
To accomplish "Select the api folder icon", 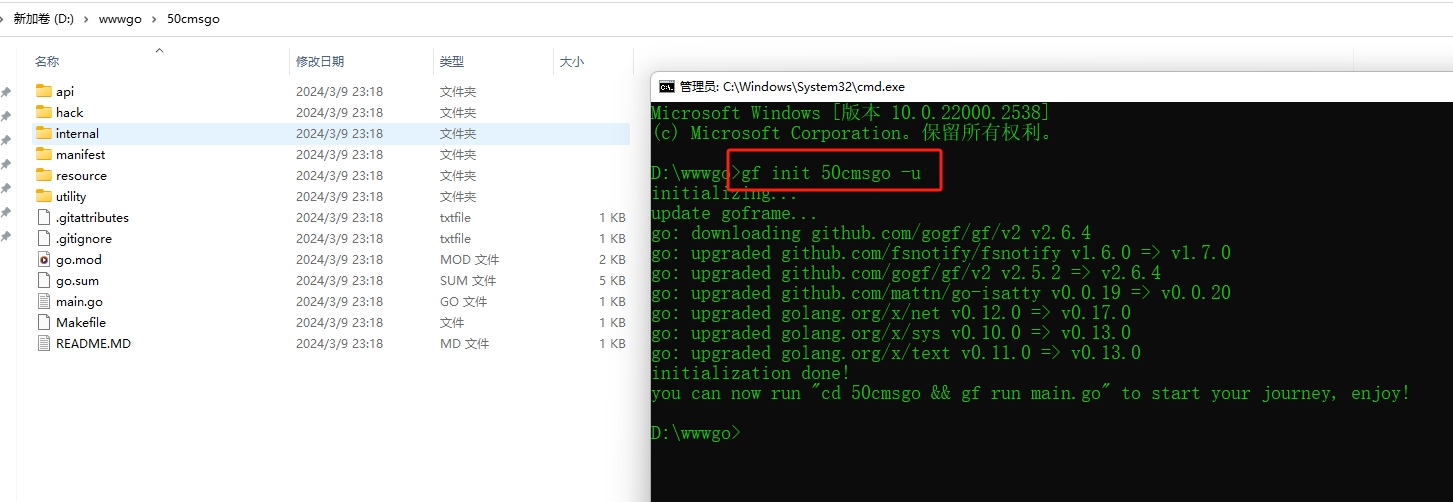I will 43,91.
